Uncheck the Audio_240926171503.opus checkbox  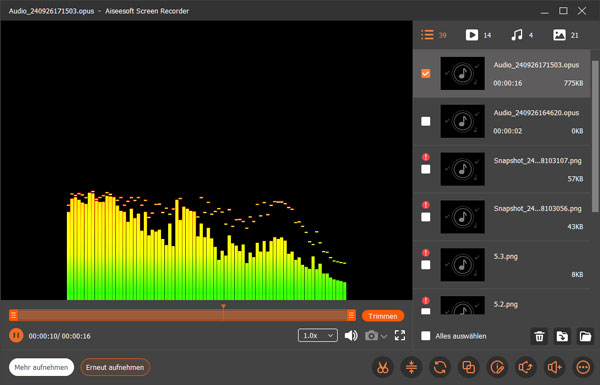[426, 73]
